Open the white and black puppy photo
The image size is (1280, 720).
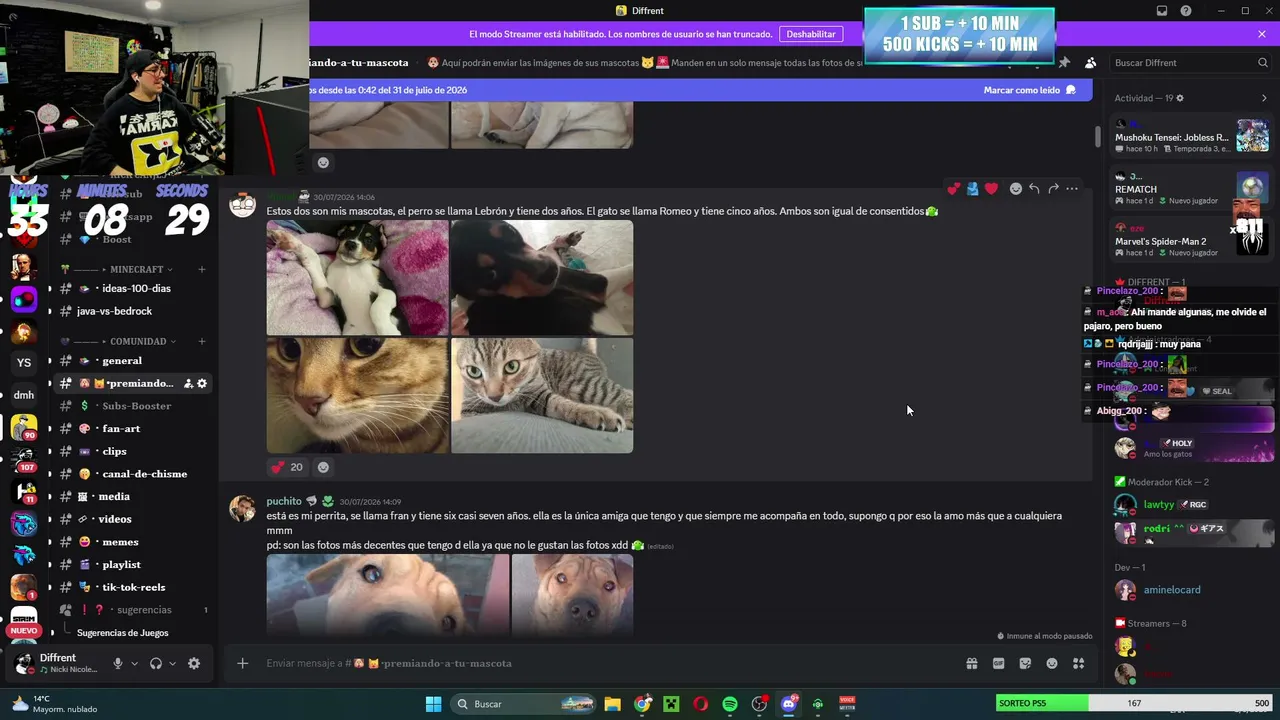tap(357, 278)
